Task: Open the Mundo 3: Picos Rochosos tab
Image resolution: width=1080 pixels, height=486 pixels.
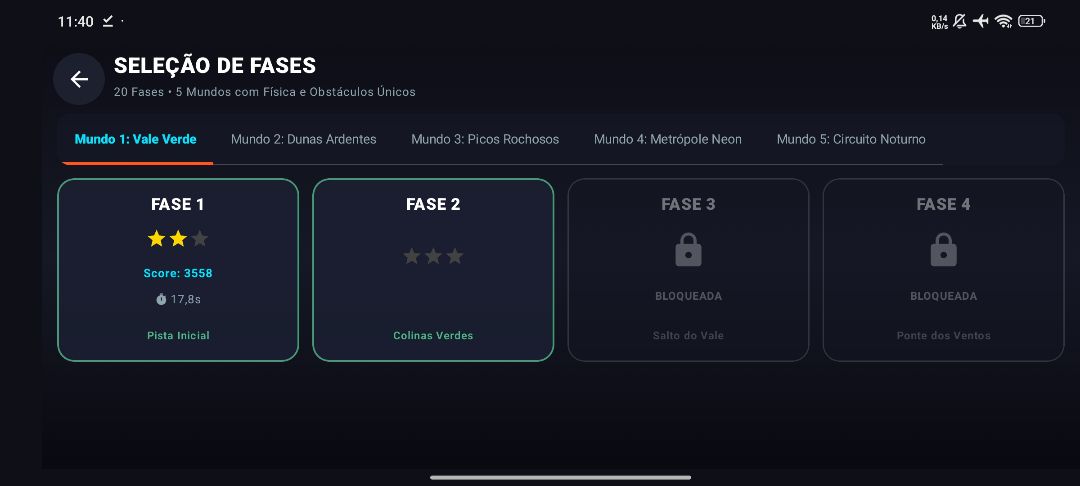Action: (485, 139)
